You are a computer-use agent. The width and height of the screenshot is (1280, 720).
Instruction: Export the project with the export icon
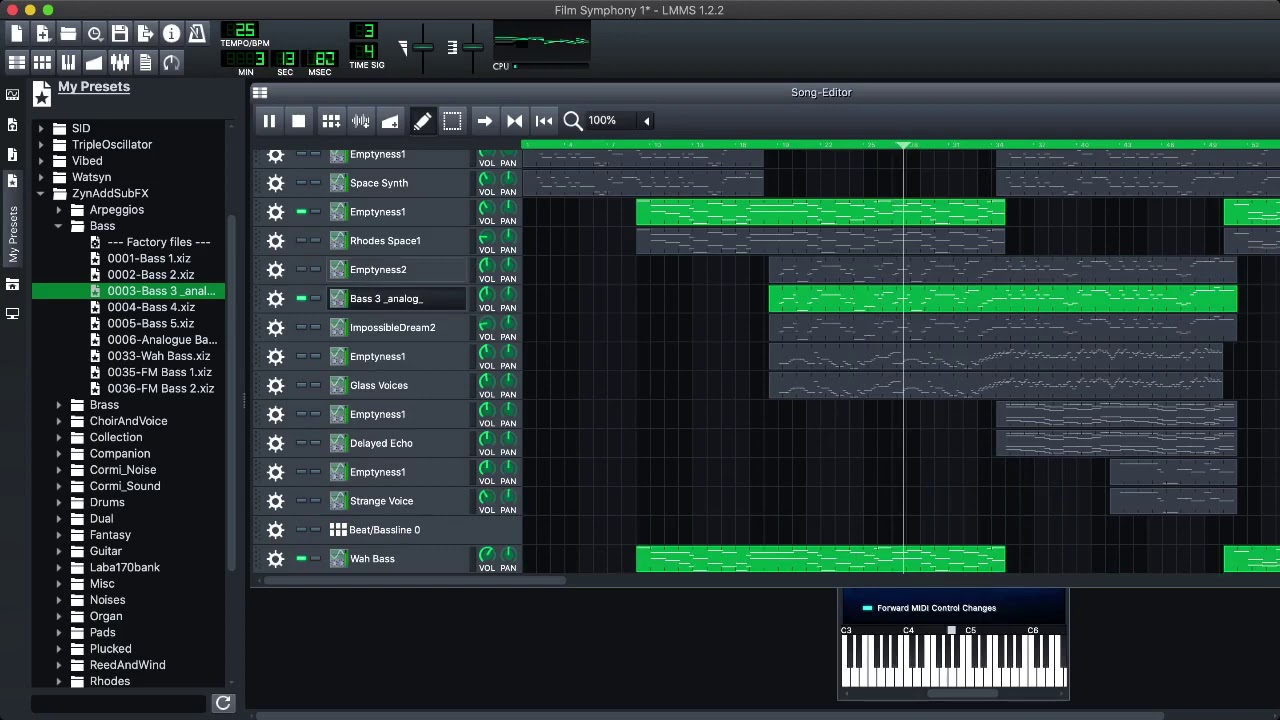146,34
